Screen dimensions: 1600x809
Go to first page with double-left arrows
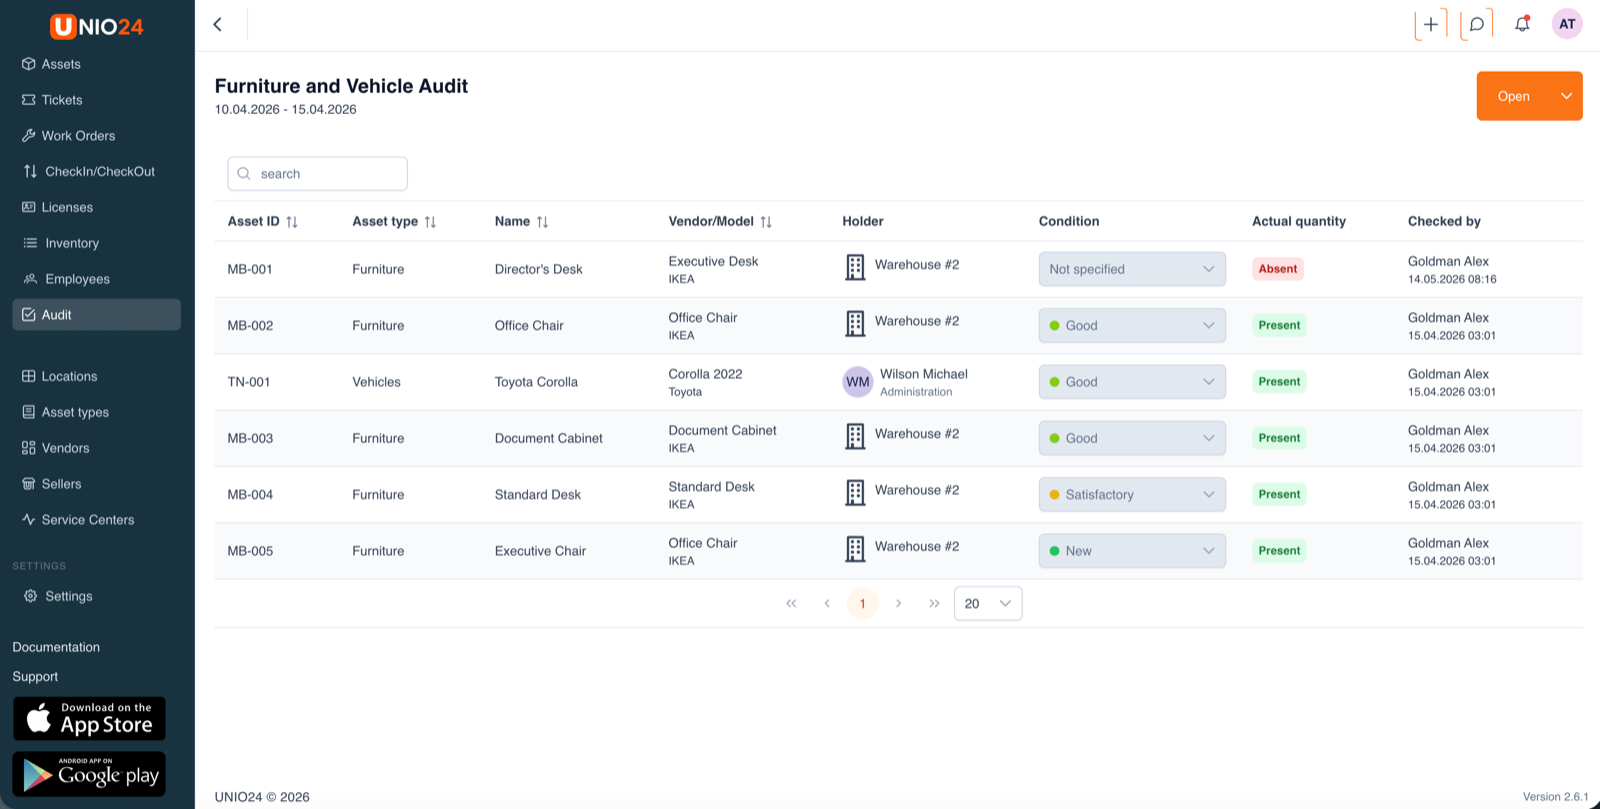tap(791, 603)
